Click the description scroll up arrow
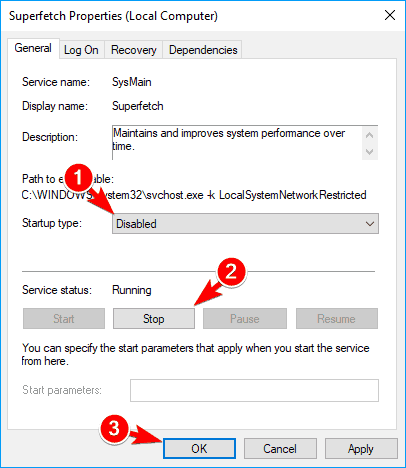Screen dimensions: 406x468 click(369, 135)
